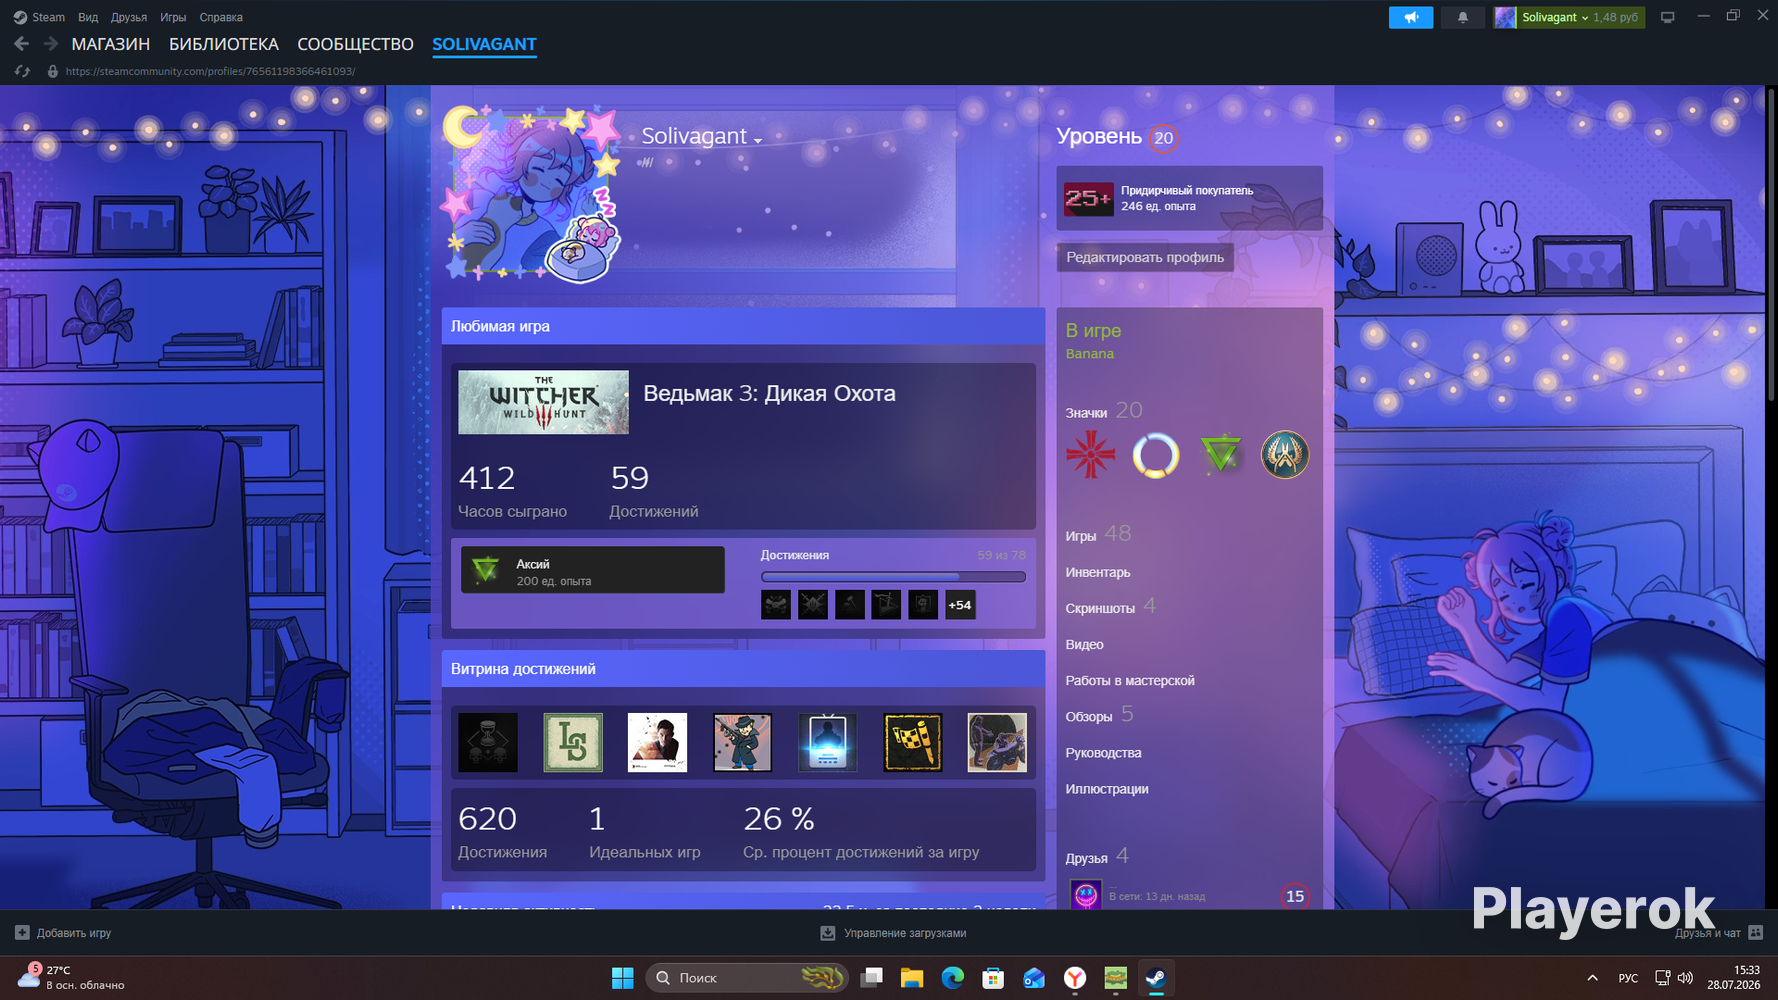The width and height of the screenshot is (1778, 1000).
Task: Click the Windows taskbar Поиск search box
Action: click(x=747, y=978)
